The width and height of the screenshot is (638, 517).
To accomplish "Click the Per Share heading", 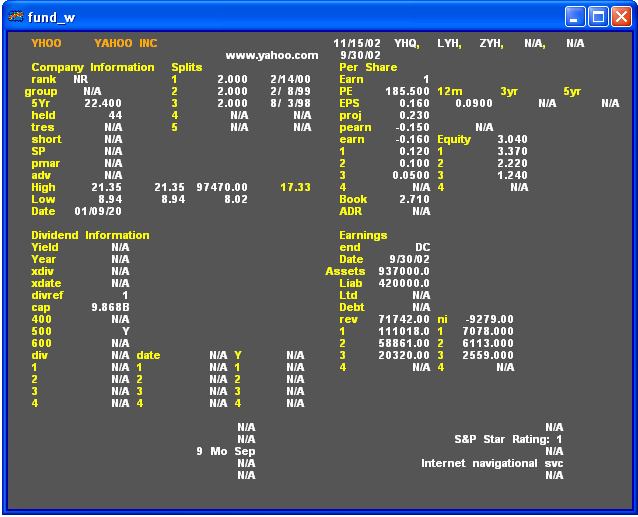I will pos(368,67).
